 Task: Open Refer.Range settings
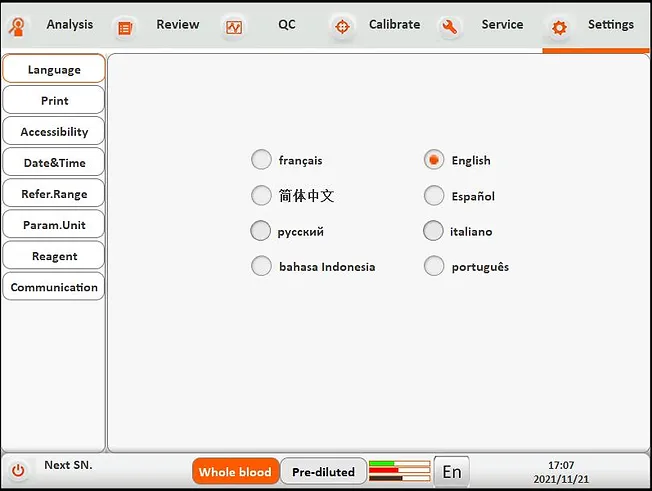pyautogui.click(x=54, y=194)
